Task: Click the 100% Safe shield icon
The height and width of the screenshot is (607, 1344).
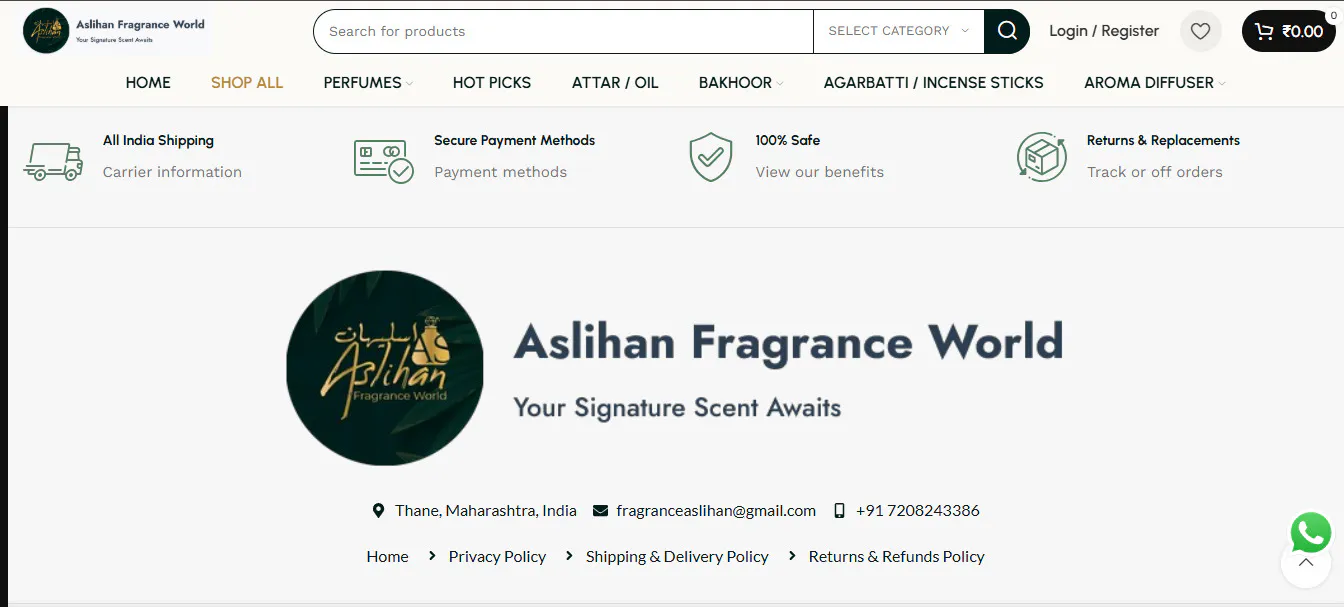Action: [x=711, y=158]
